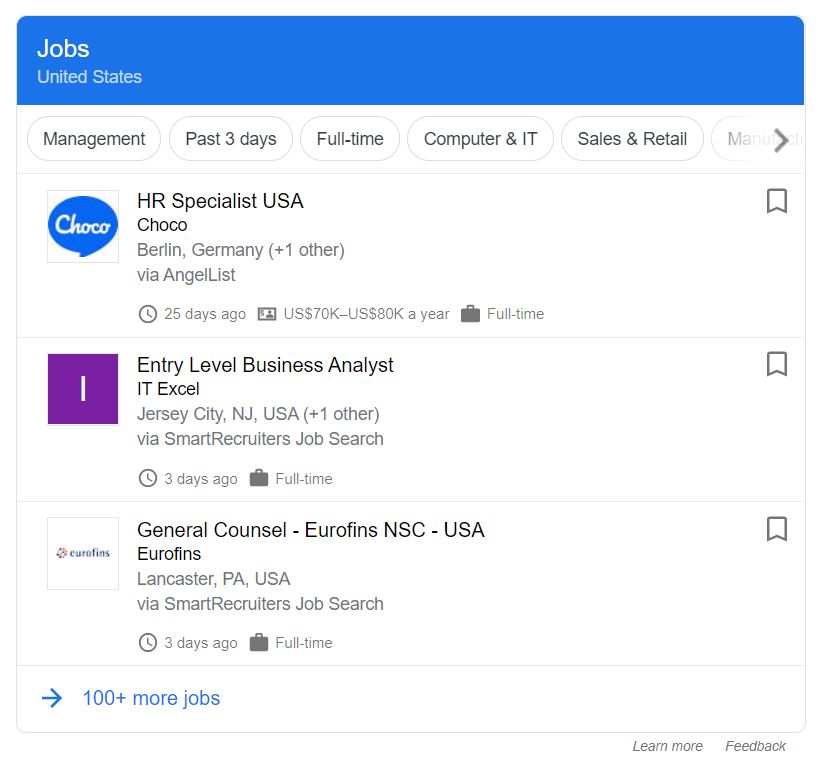Filter by Full-time chip
This screenshot has height=763, width=824.
[350, 139]
